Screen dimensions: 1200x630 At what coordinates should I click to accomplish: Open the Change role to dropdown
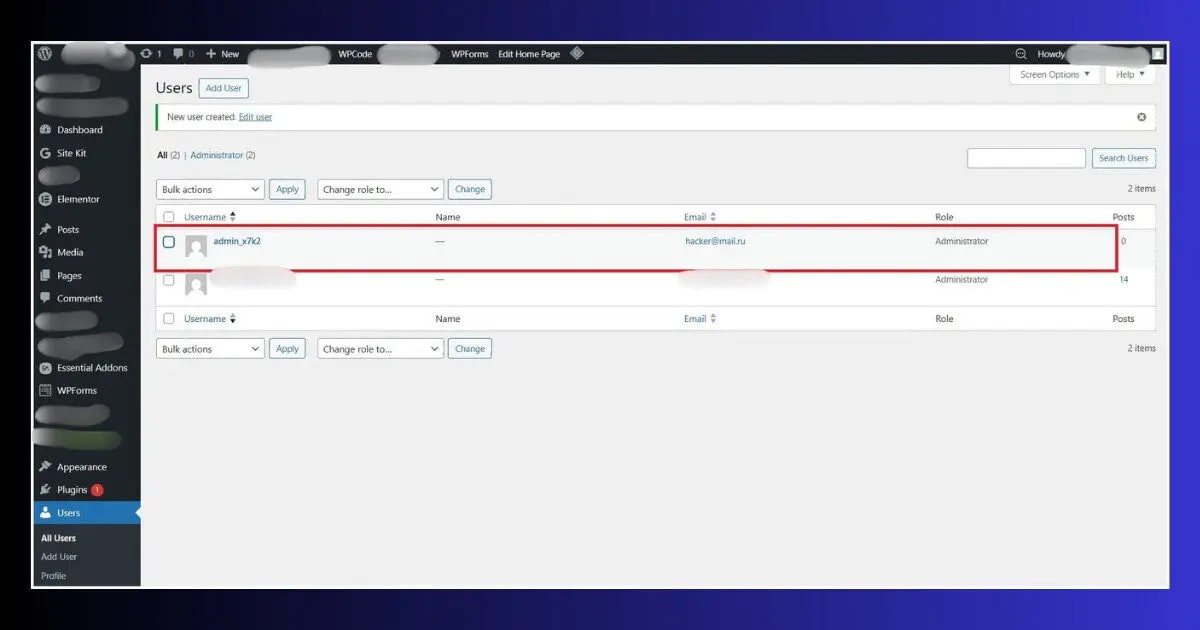[x=379, y=189]
